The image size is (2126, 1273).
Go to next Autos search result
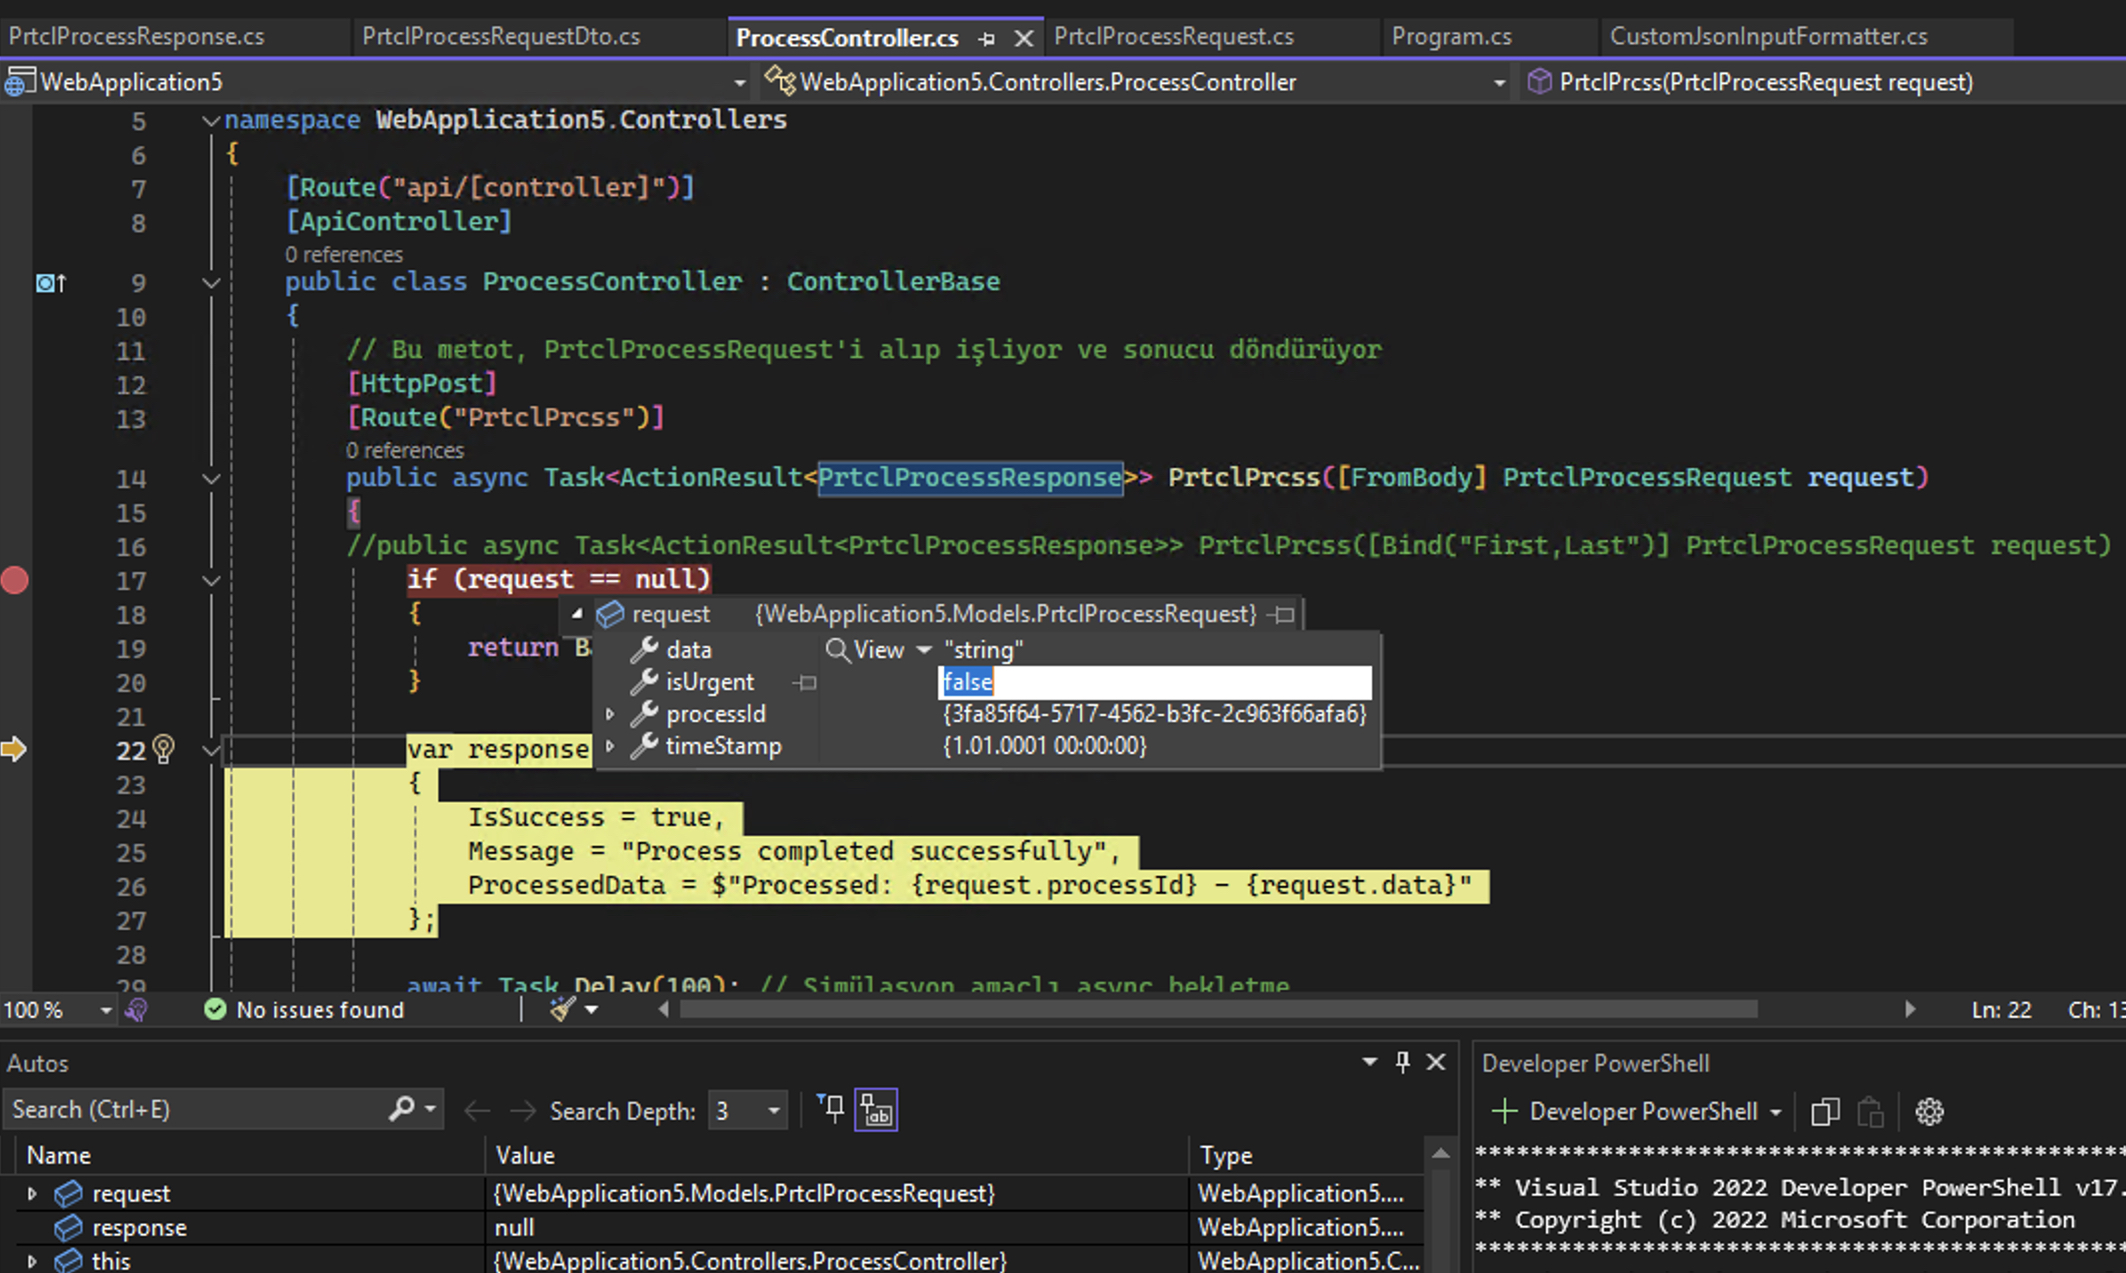point(522,1111)
